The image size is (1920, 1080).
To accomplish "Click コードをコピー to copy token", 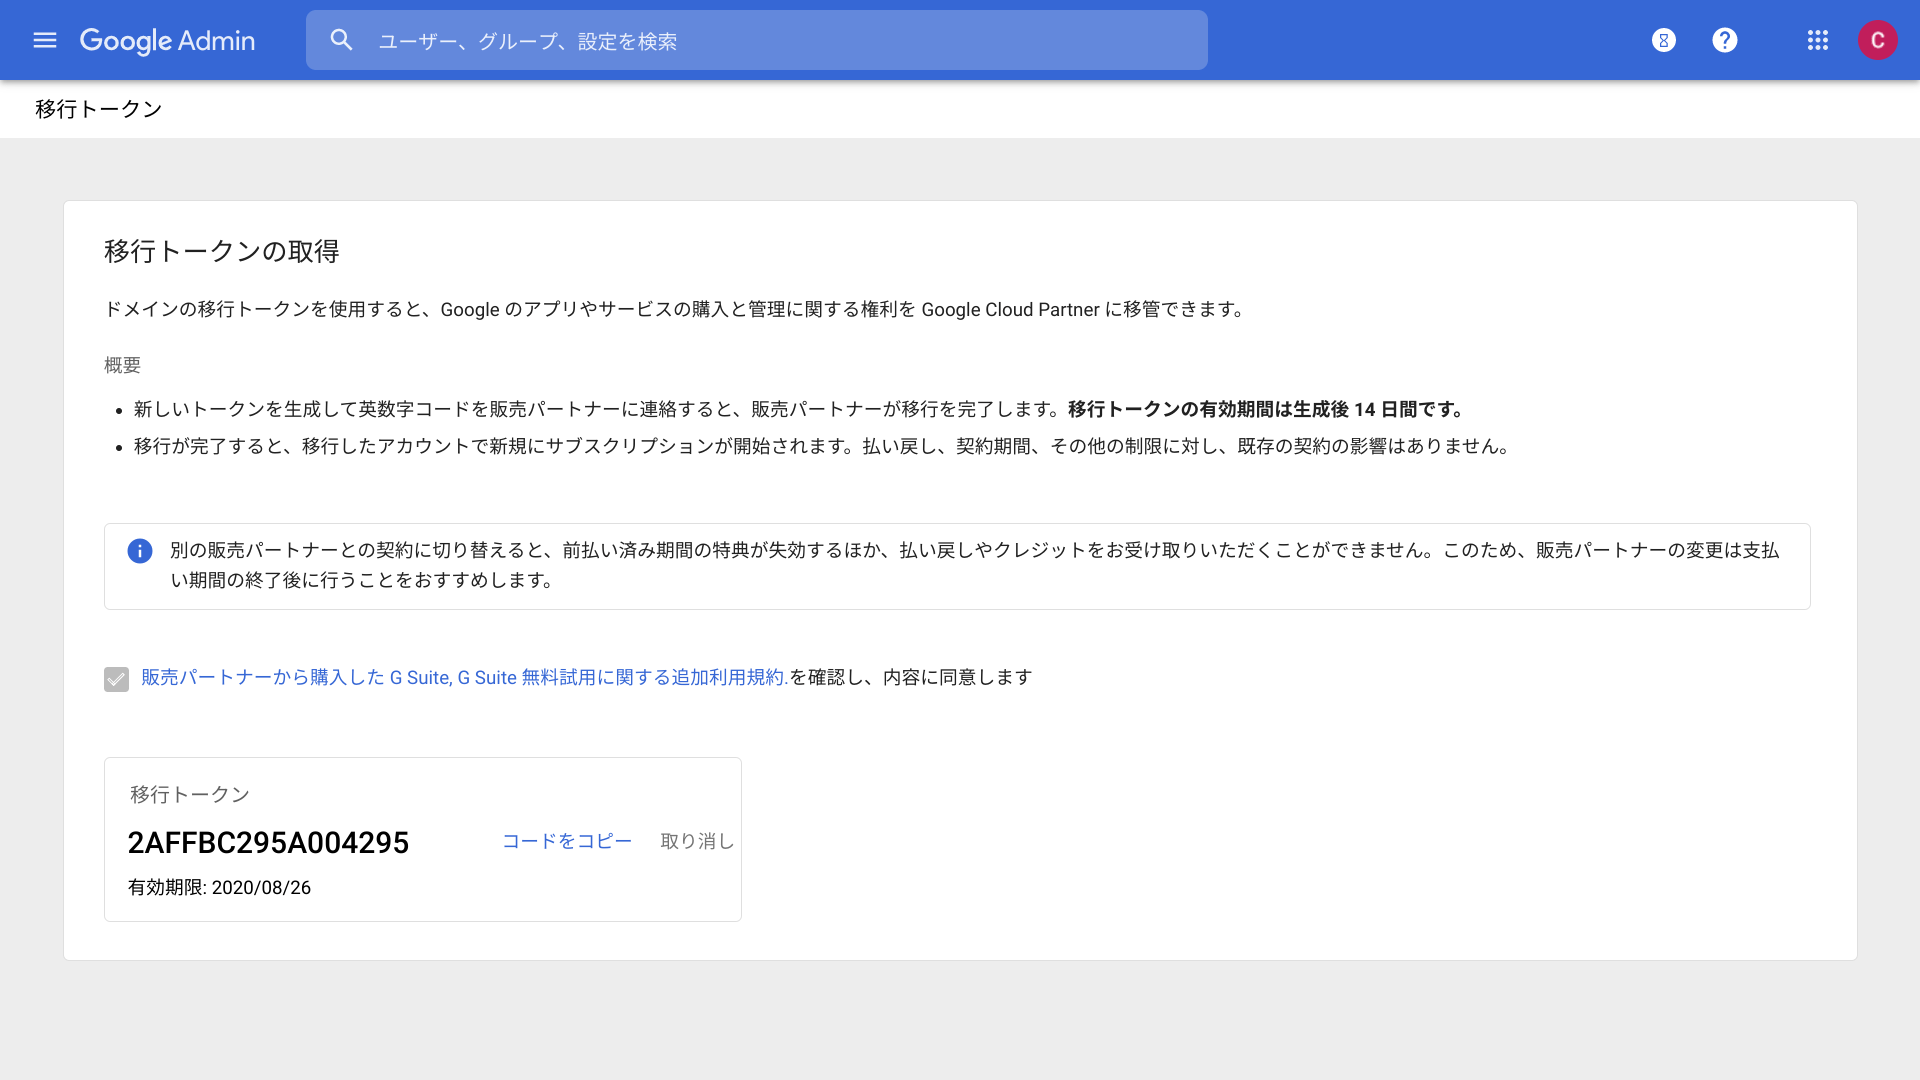I will [x=567, y=841].
